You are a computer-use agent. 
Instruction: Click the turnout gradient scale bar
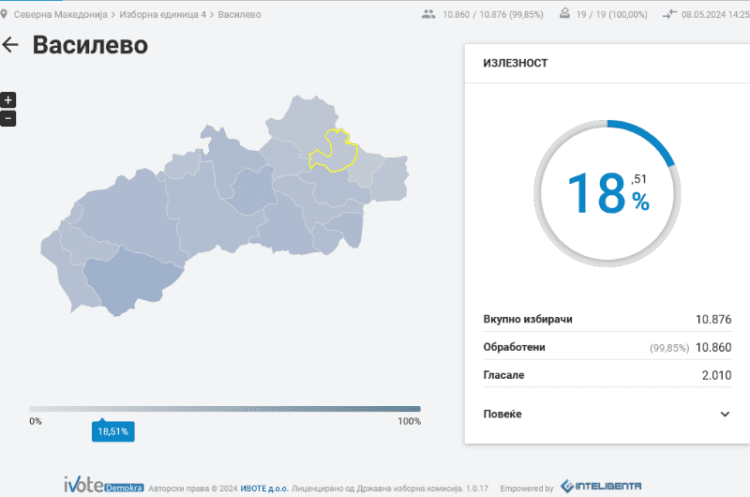225,409
